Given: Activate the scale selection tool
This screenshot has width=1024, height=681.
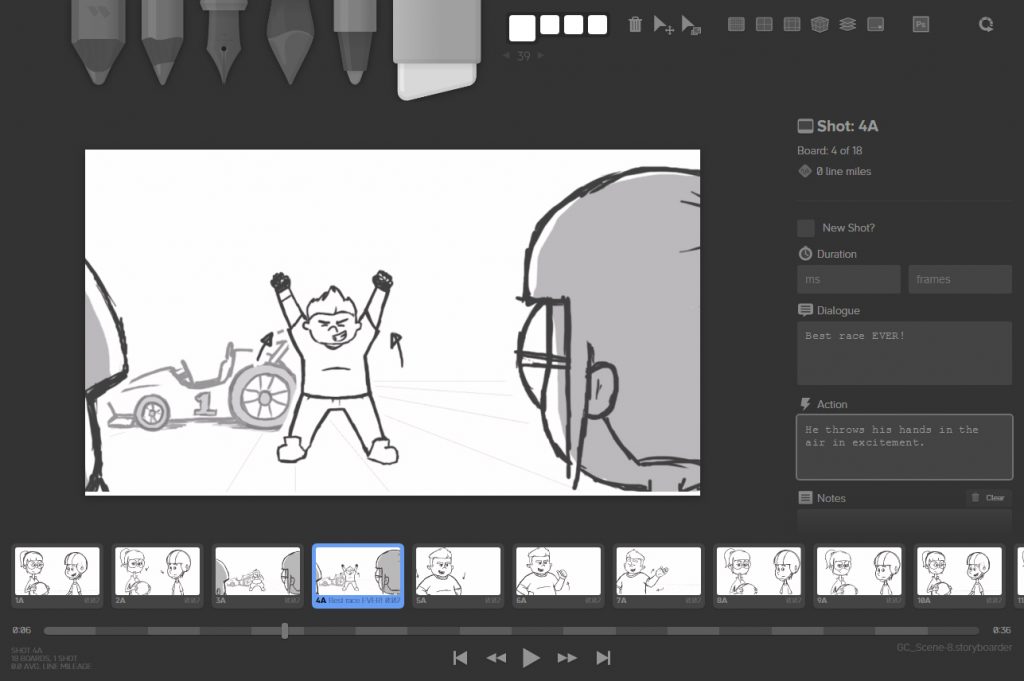Looking at the screenshot, I should (691, 25).
